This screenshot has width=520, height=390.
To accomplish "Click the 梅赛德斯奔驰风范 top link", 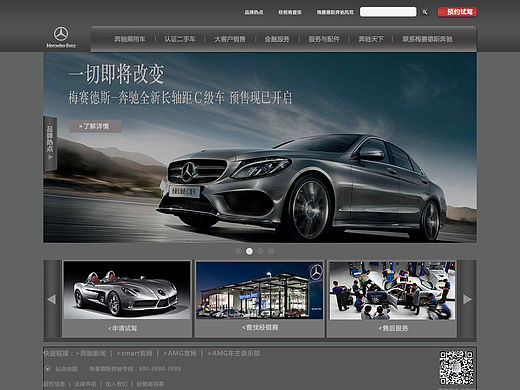I will coord(335,12).
